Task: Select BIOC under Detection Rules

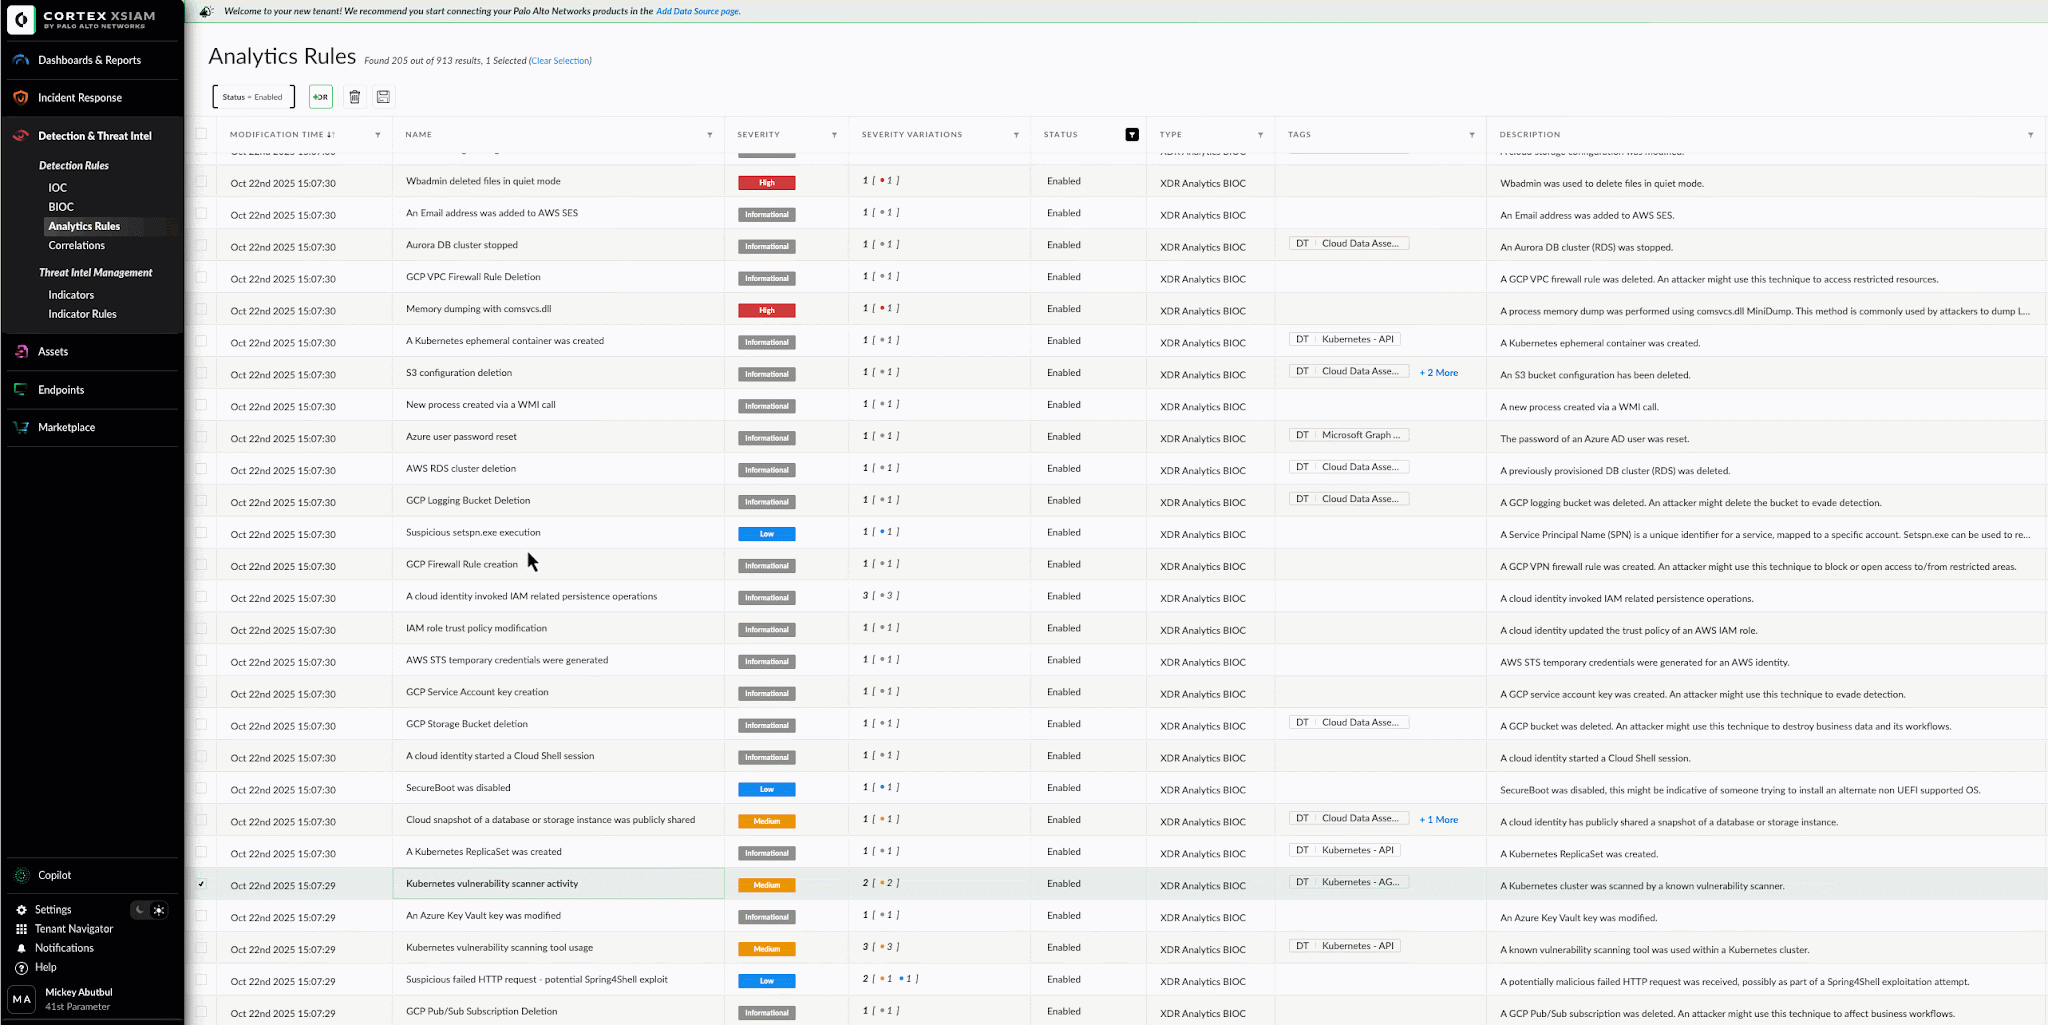Action: [x=61, y=206]
